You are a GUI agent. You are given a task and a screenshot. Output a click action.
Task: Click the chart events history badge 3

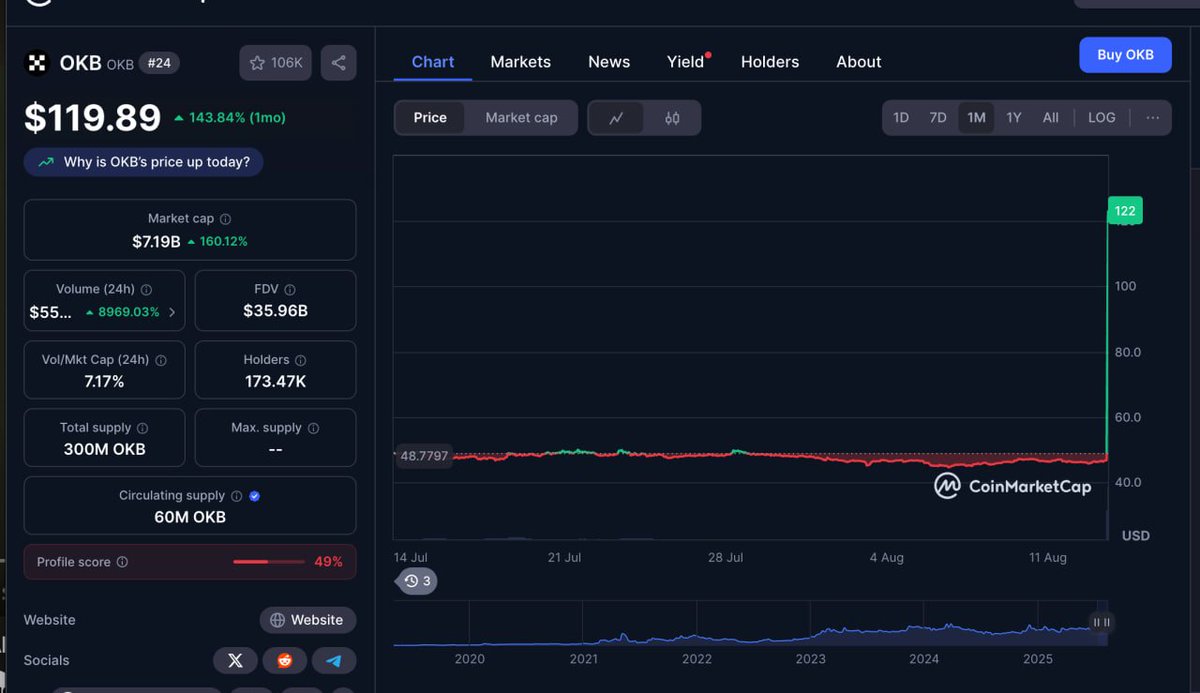tap(418, 581)
